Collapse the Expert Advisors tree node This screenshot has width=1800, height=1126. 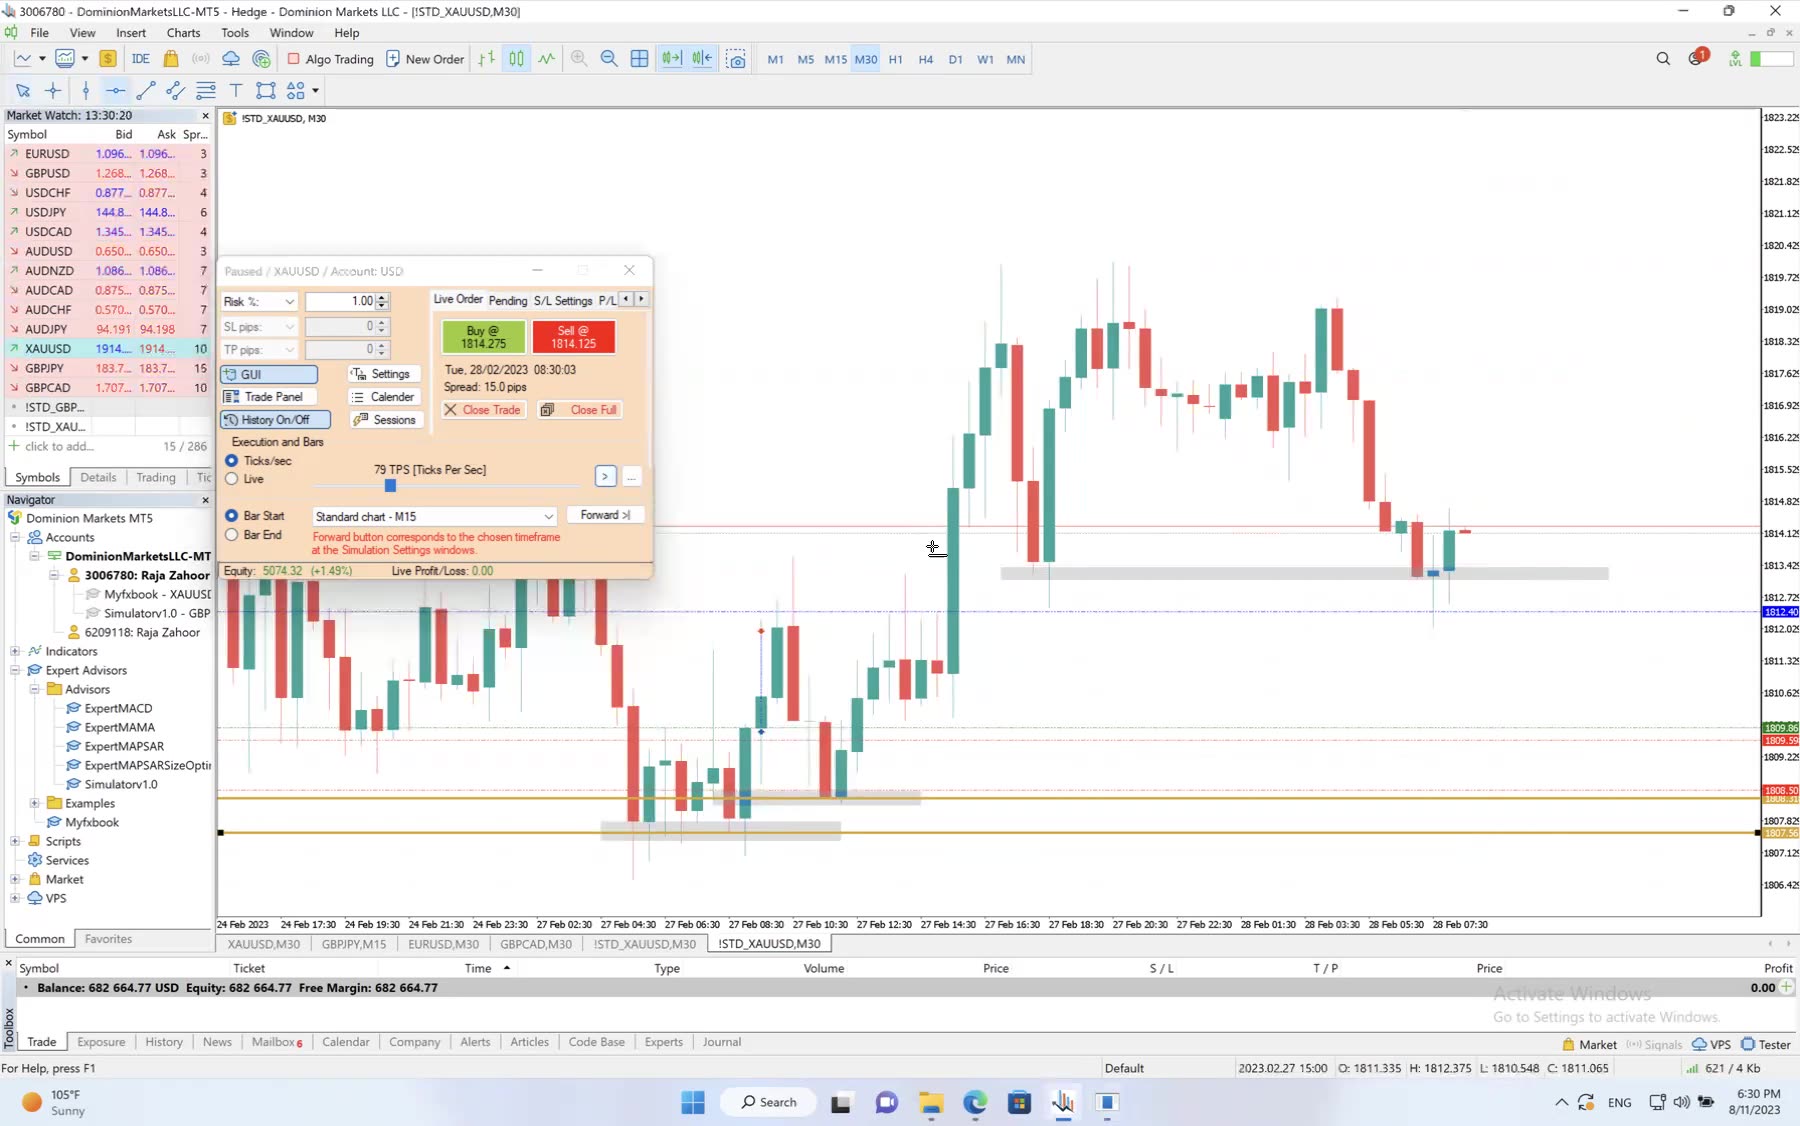15,670
